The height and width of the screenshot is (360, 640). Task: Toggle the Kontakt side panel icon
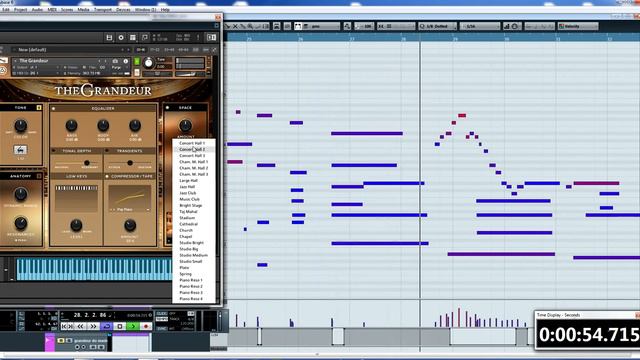coord(211,38)
